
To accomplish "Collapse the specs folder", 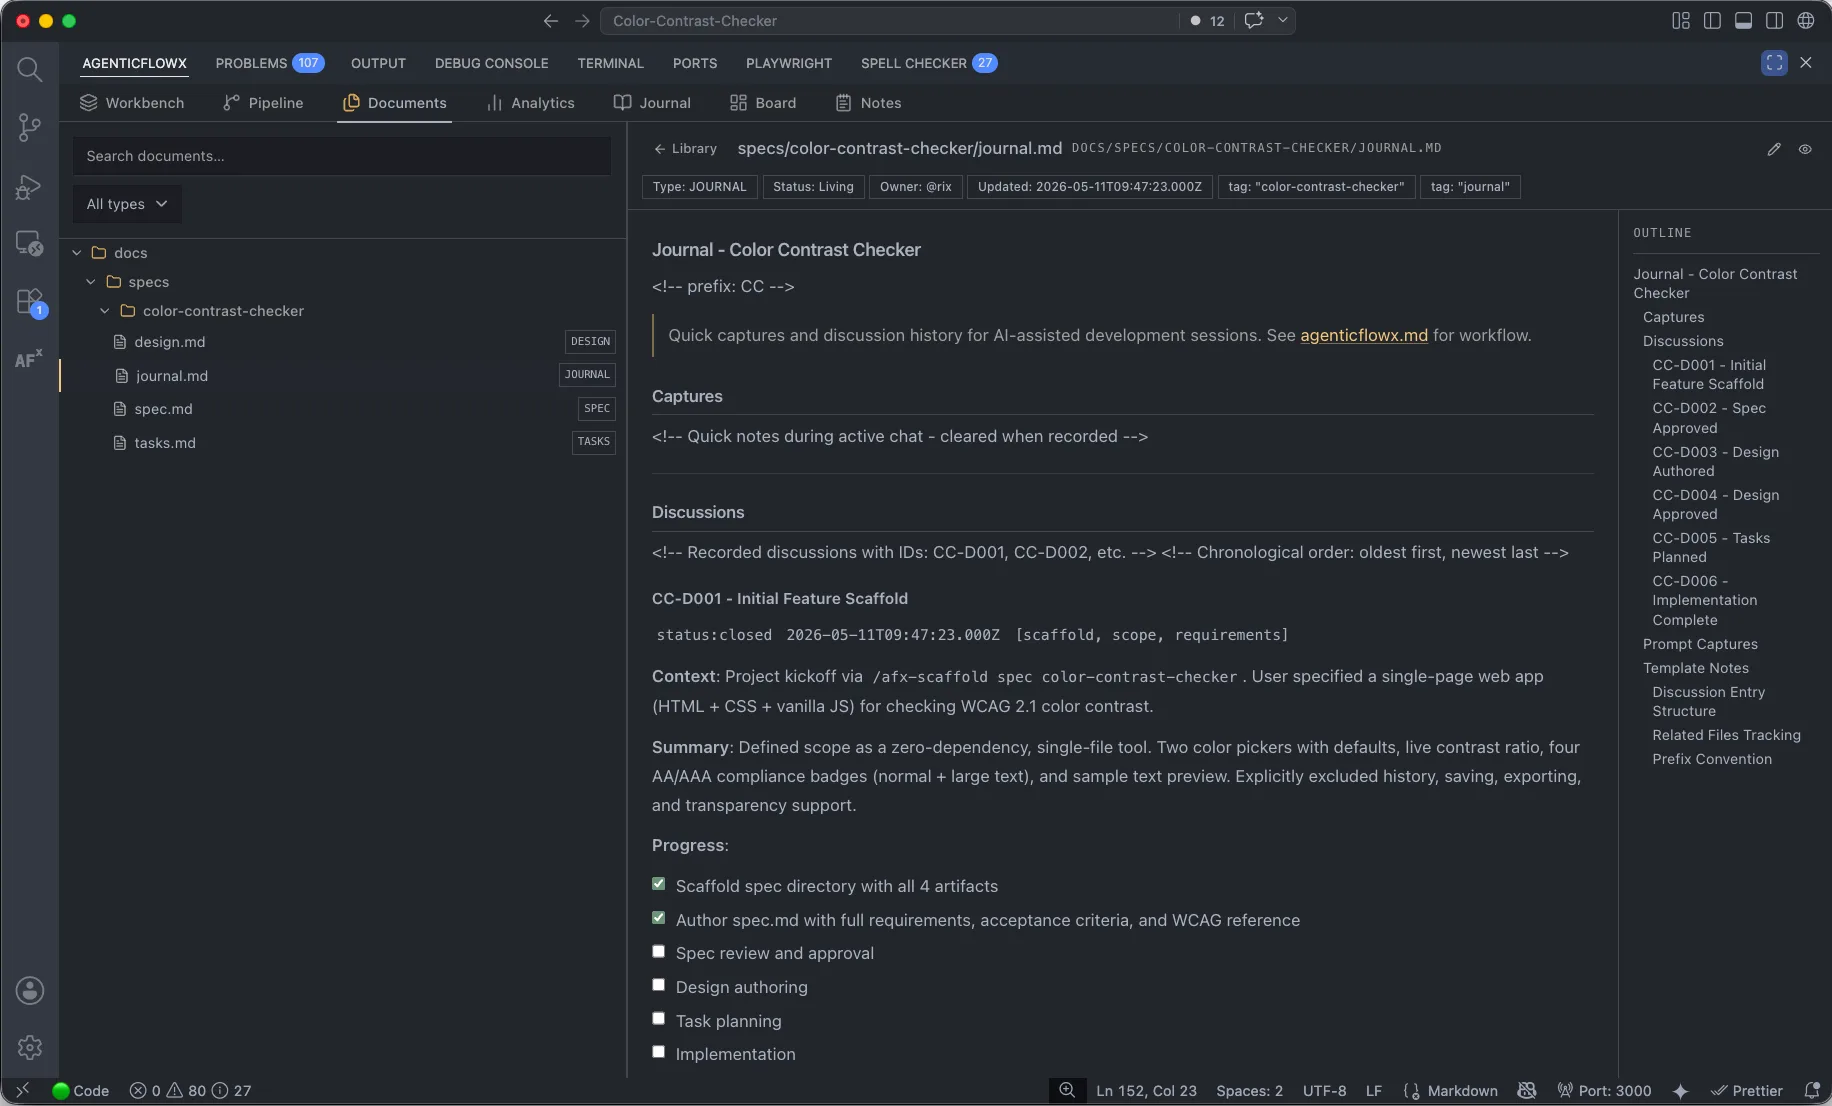I will (x=91, y=282).
